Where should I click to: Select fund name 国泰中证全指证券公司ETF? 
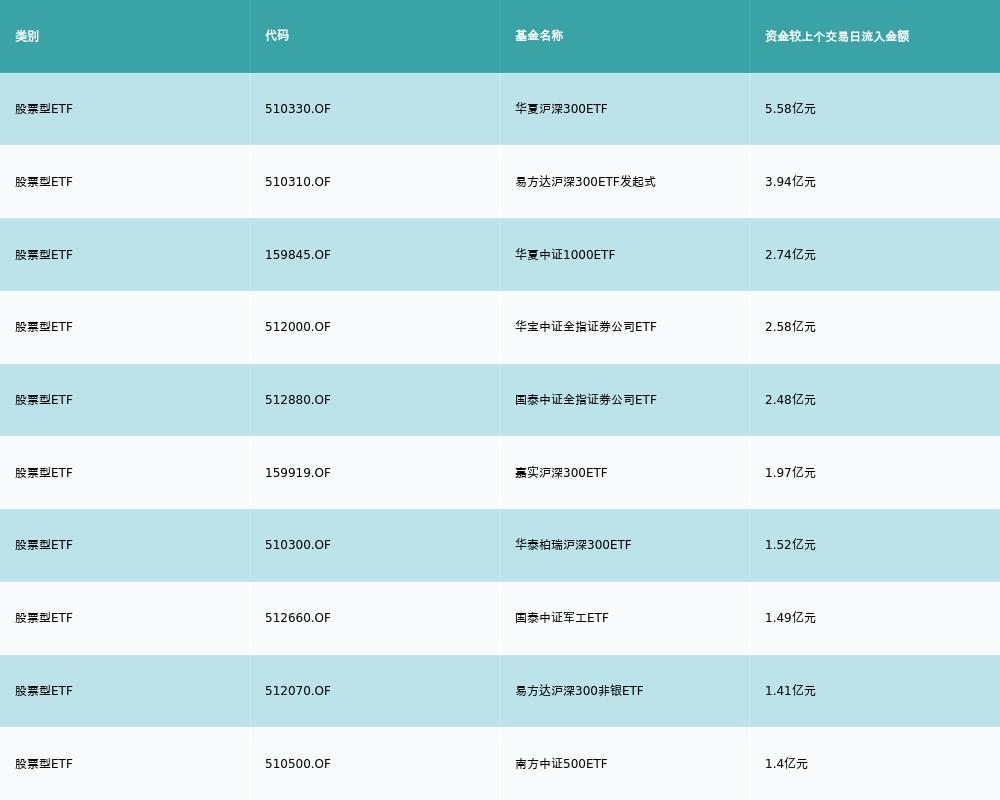tap(585, 400)
